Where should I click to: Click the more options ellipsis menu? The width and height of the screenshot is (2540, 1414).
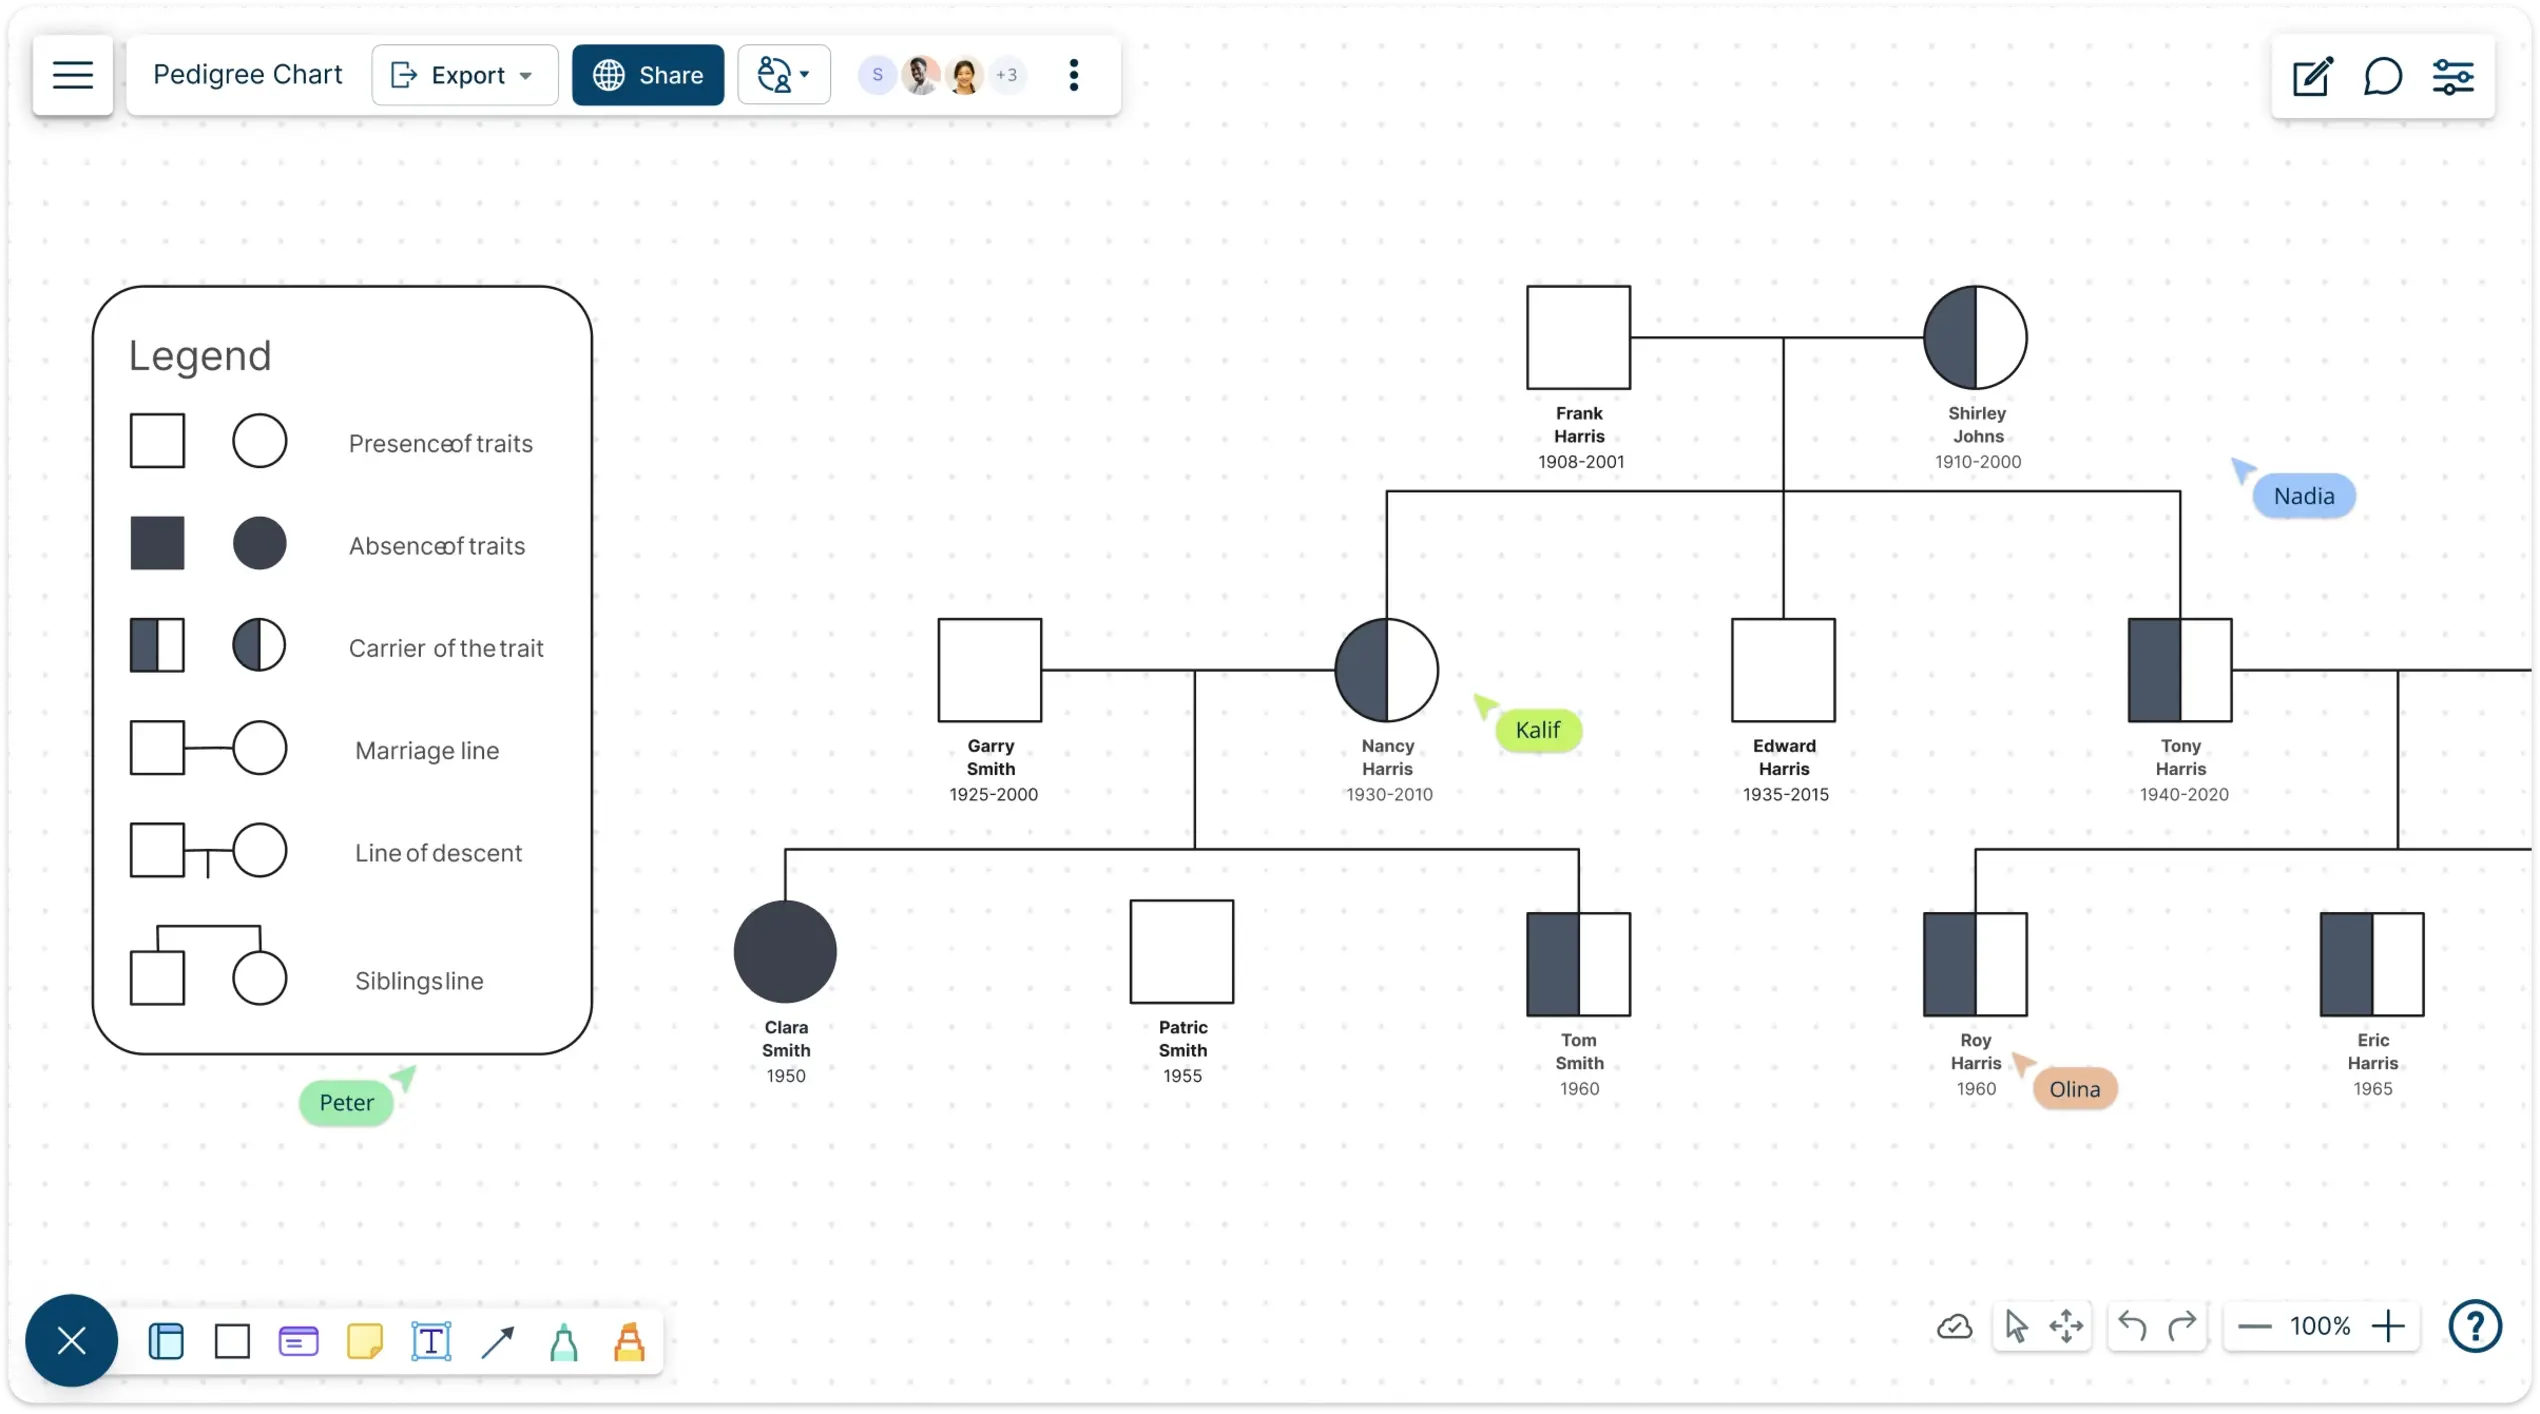pyautogui.click(x=1074, y=75)
